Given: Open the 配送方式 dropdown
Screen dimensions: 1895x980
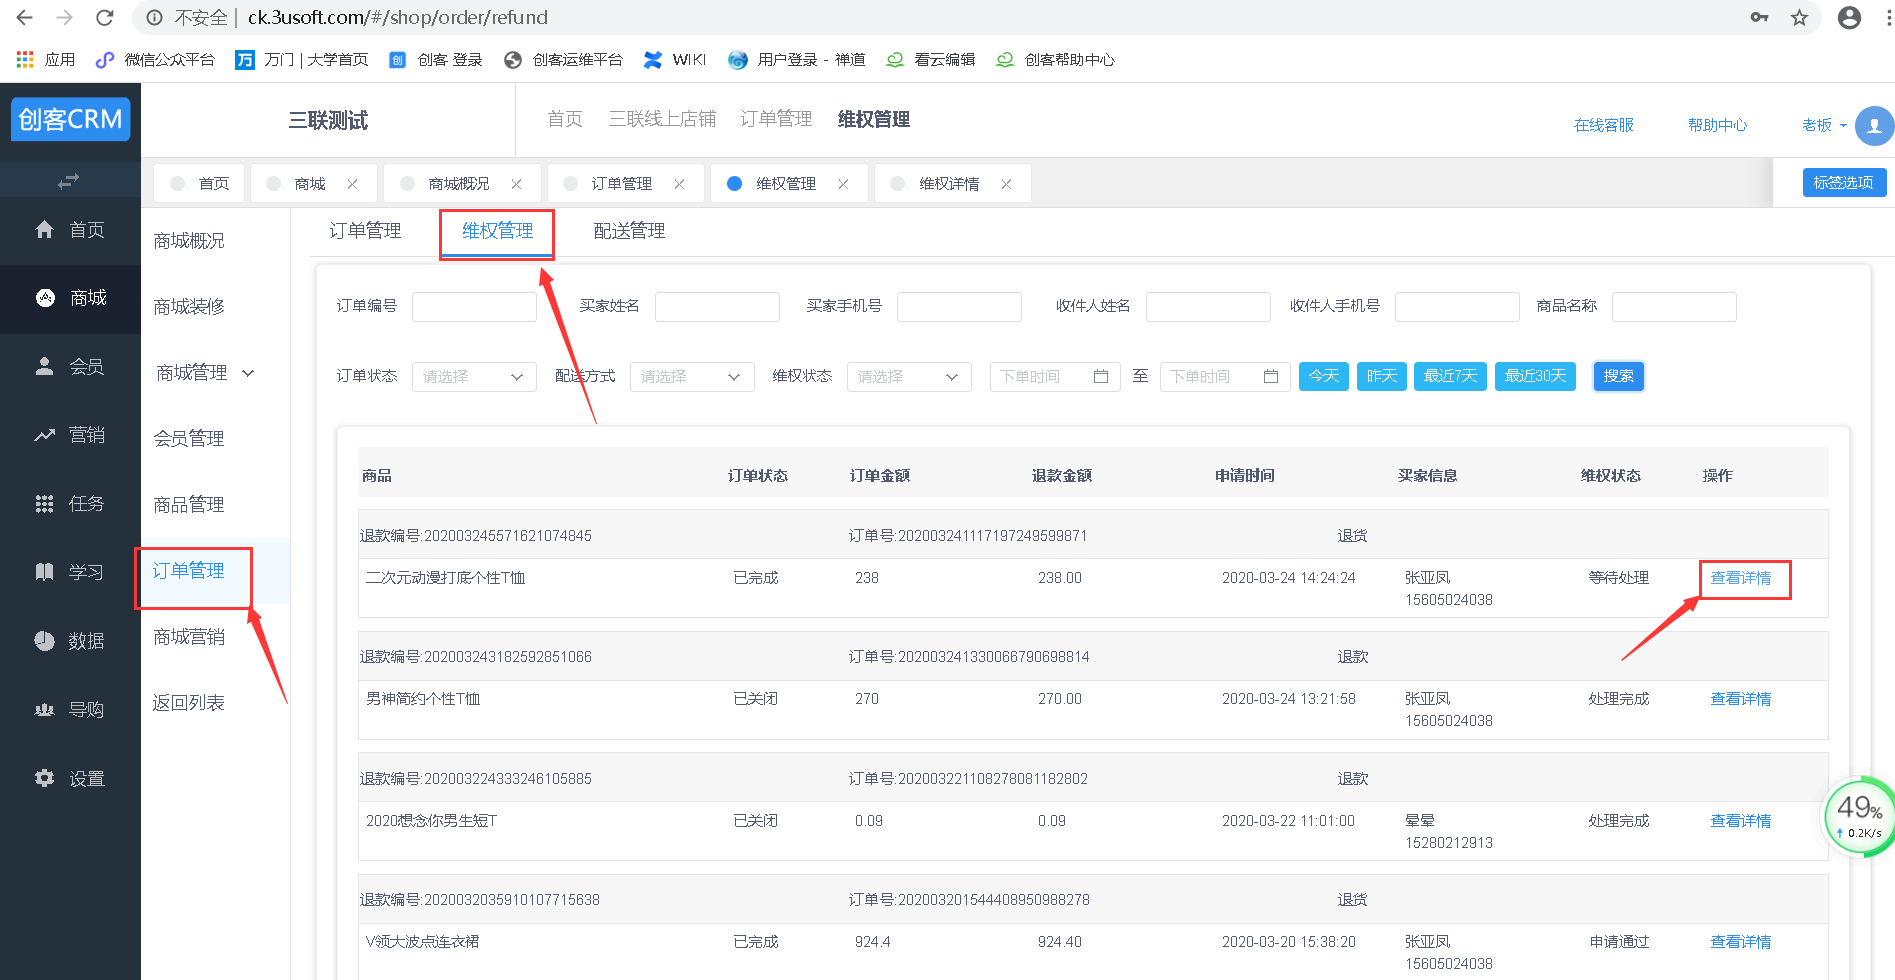Looking at the screenshot, I should (x=692, y=377).
